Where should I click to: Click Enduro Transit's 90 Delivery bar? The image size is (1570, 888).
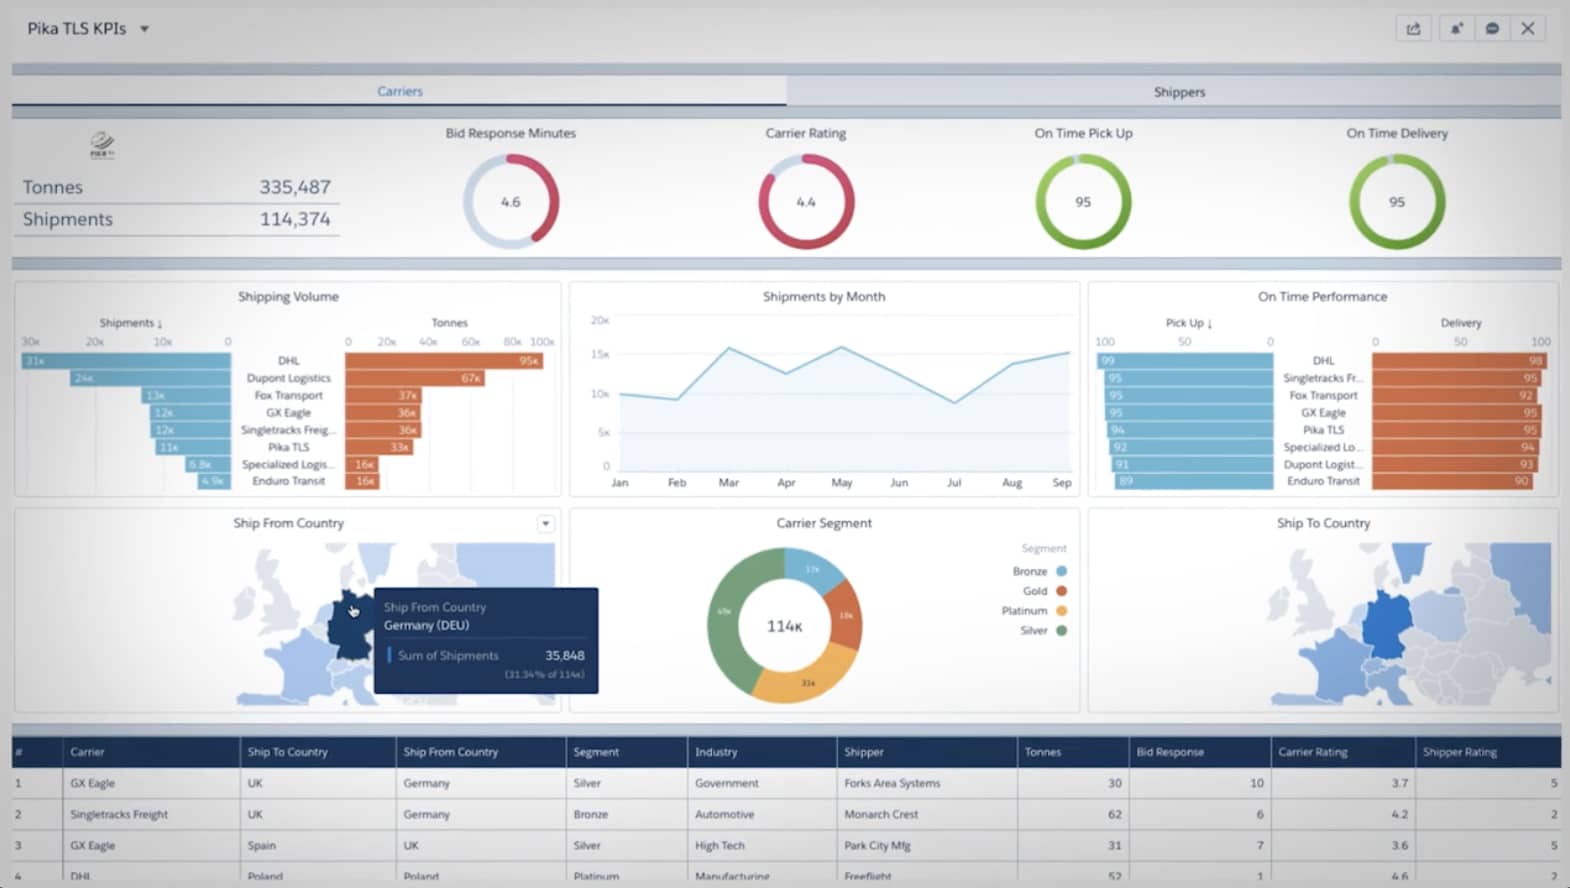click(1452, 481)
